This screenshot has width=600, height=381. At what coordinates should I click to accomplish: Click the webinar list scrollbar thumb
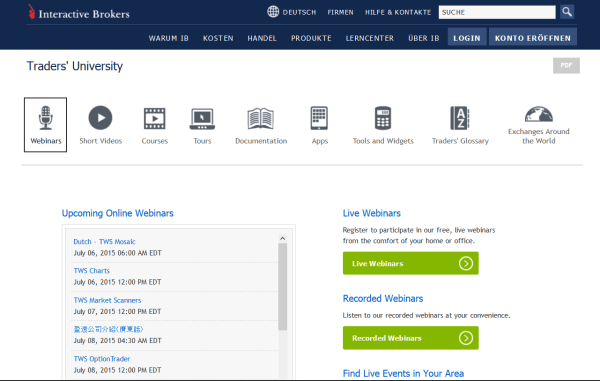(282, 287)
